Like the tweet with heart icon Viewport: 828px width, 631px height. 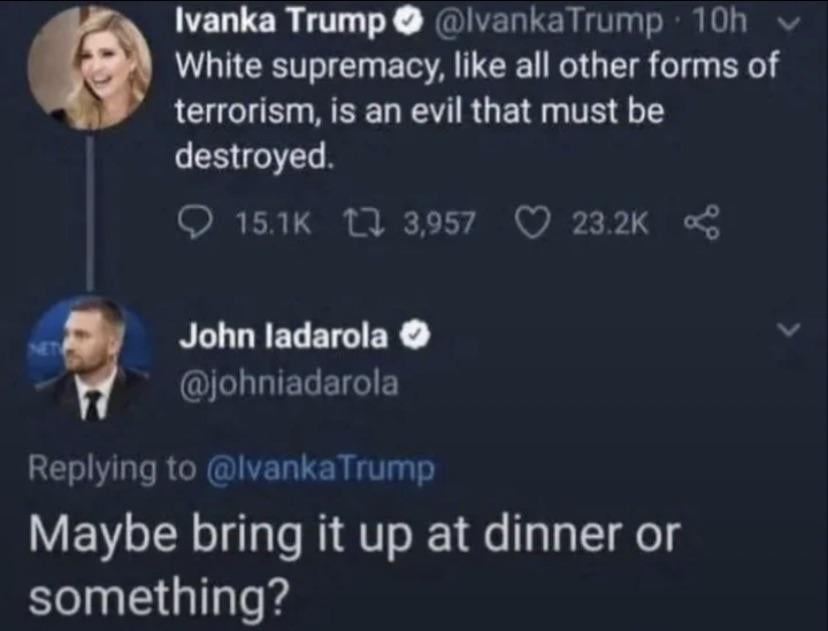[x=532, y=224]
